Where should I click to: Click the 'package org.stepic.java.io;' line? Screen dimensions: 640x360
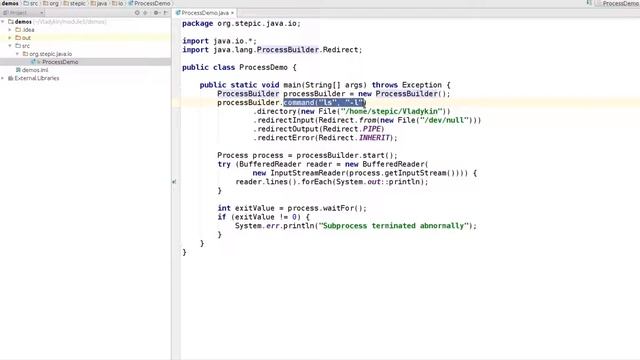pyautogui.click(x=241, y=24)
